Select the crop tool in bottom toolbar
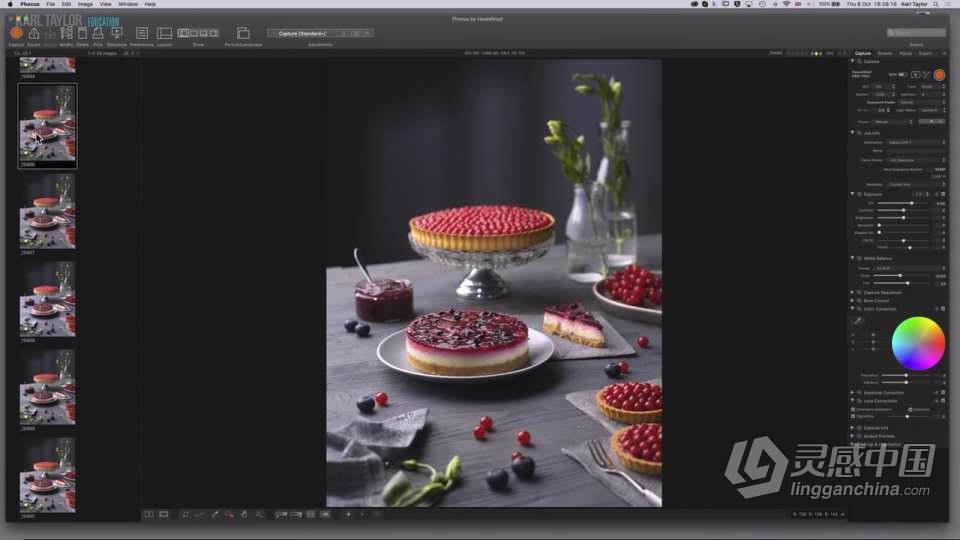This screenshot has height=540, width=960. tap(186, 515)
